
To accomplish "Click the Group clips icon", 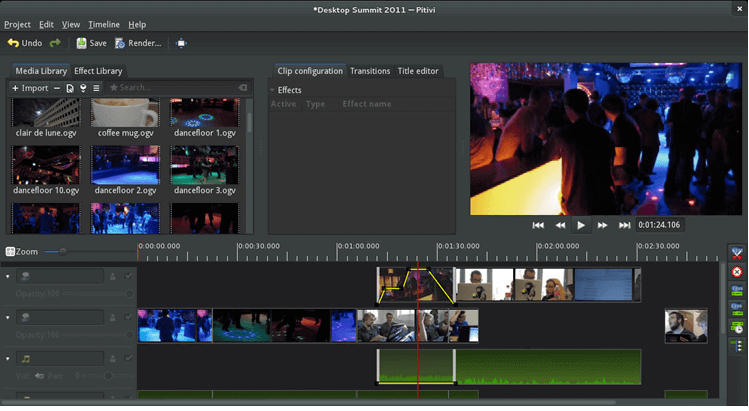I will [737, 291].
